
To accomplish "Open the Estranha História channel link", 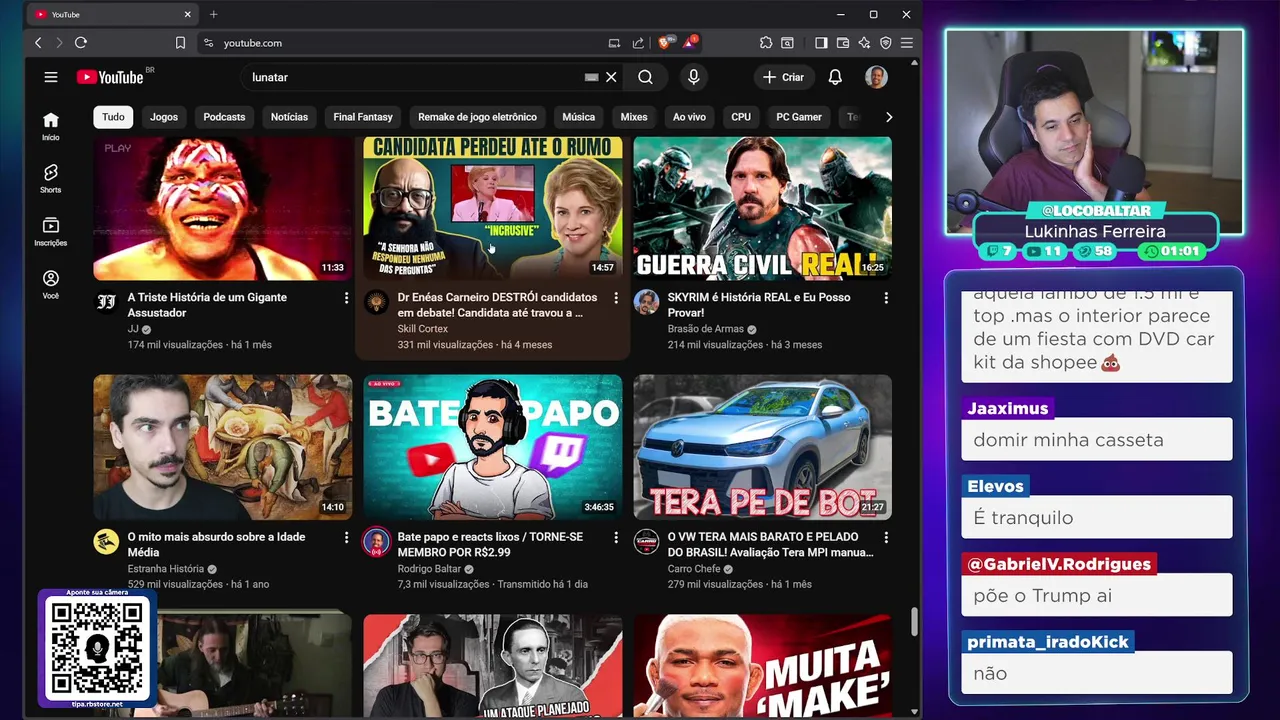I will click(166, 569).
